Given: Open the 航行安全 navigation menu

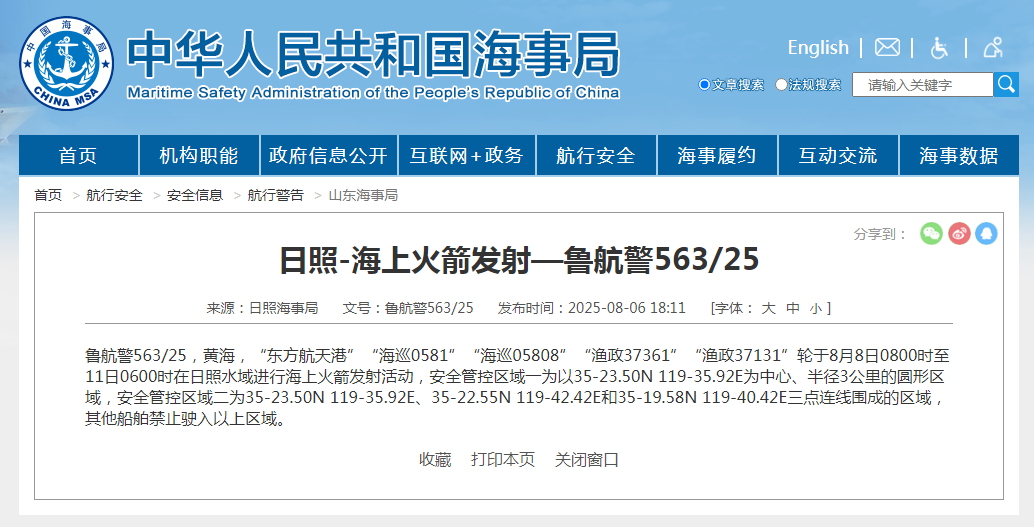Looking at the screenshot, I should point(596,156).
